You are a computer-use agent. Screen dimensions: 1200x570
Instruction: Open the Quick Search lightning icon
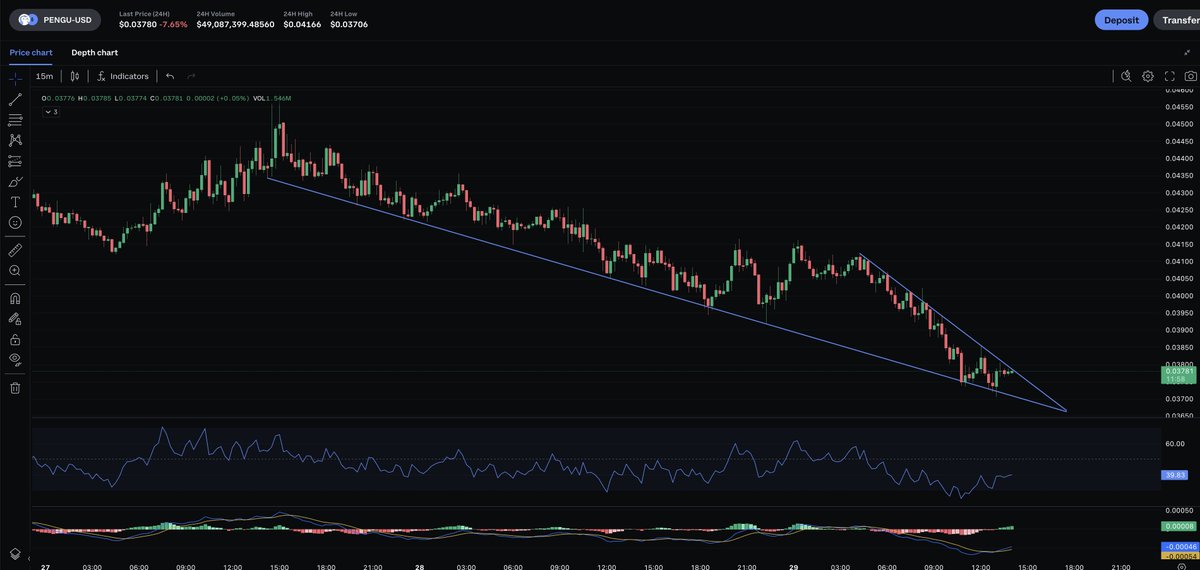(x=1126, y=76)
